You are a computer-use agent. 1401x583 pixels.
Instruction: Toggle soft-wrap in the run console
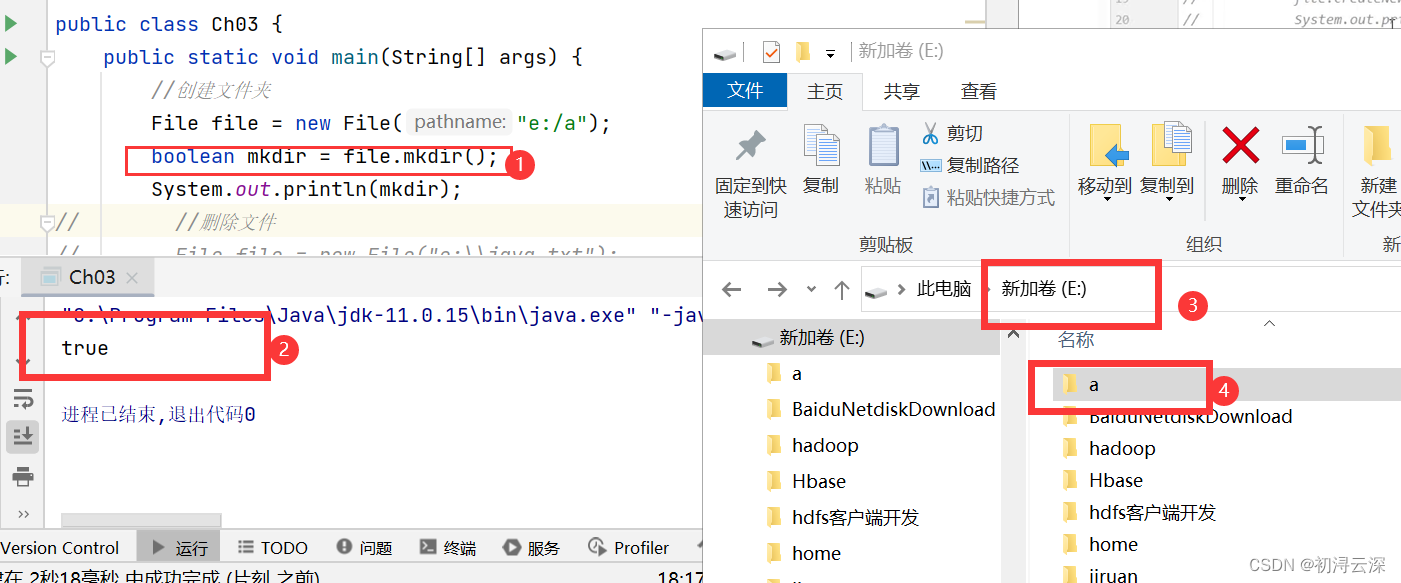[x=23, y=400]
